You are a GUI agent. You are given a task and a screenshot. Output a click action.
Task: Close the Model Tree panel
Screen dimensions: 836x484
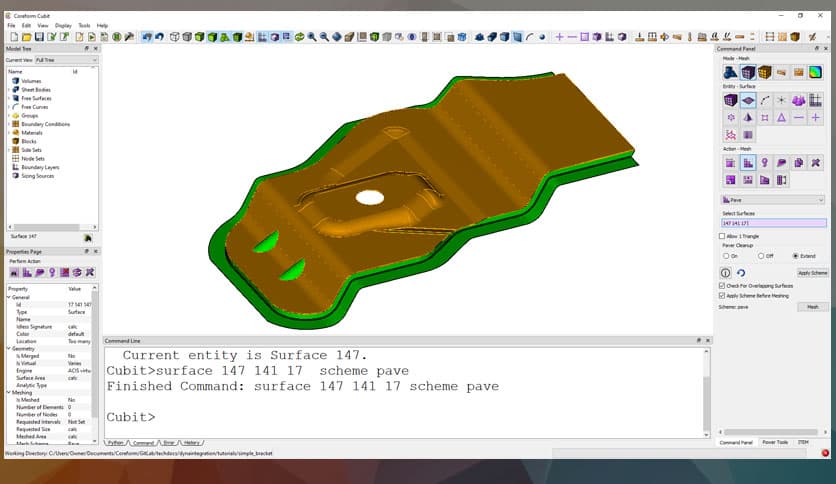pos(95,49)
